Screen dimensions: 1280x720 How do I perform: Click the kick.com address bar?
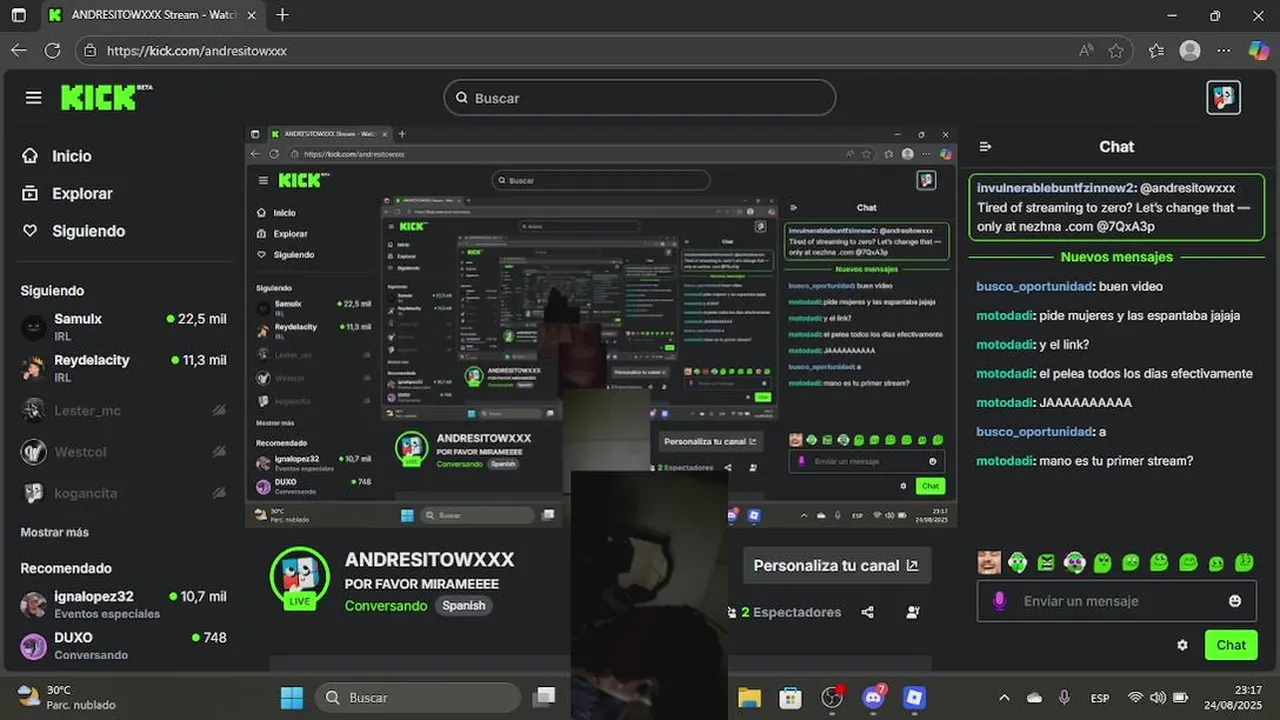pos(602,50)
